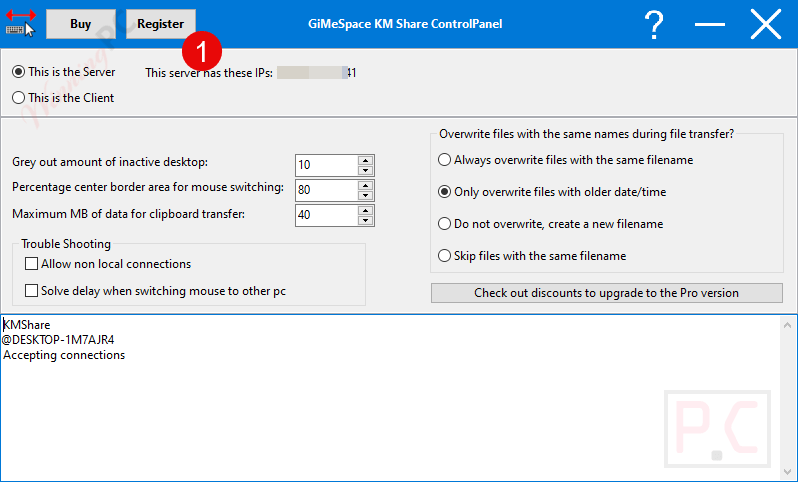This screenshot has width=798, height=482.
Task: Click the 'This server has these IPs:' label
Action: click(209, 73)
